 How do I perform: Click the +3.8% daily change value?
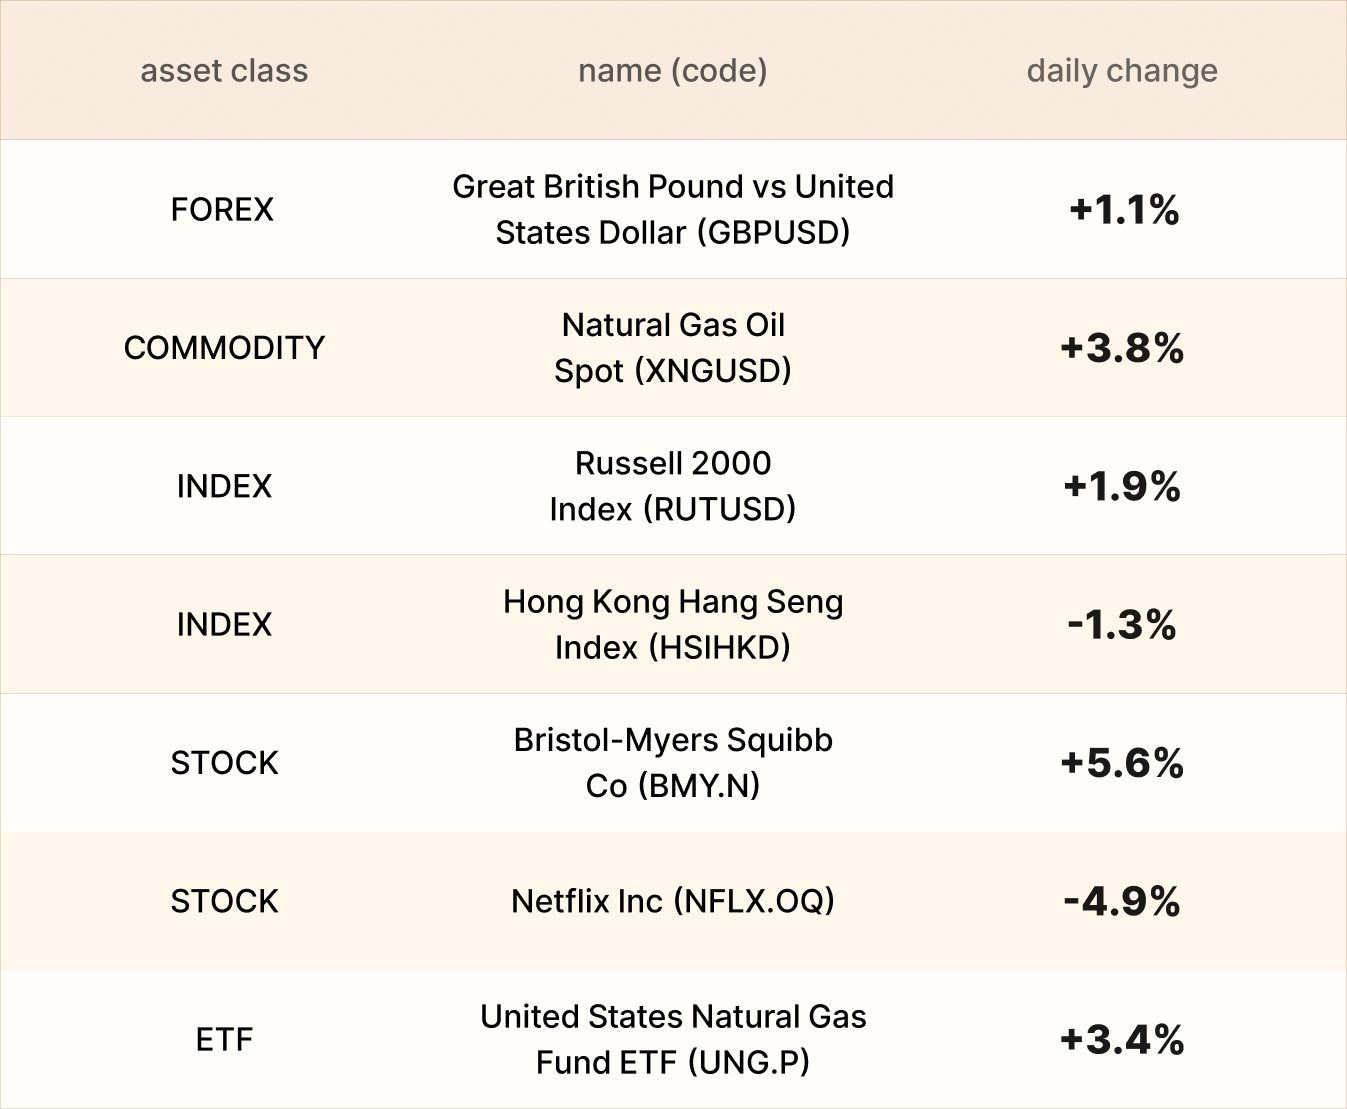(1122, 348)
